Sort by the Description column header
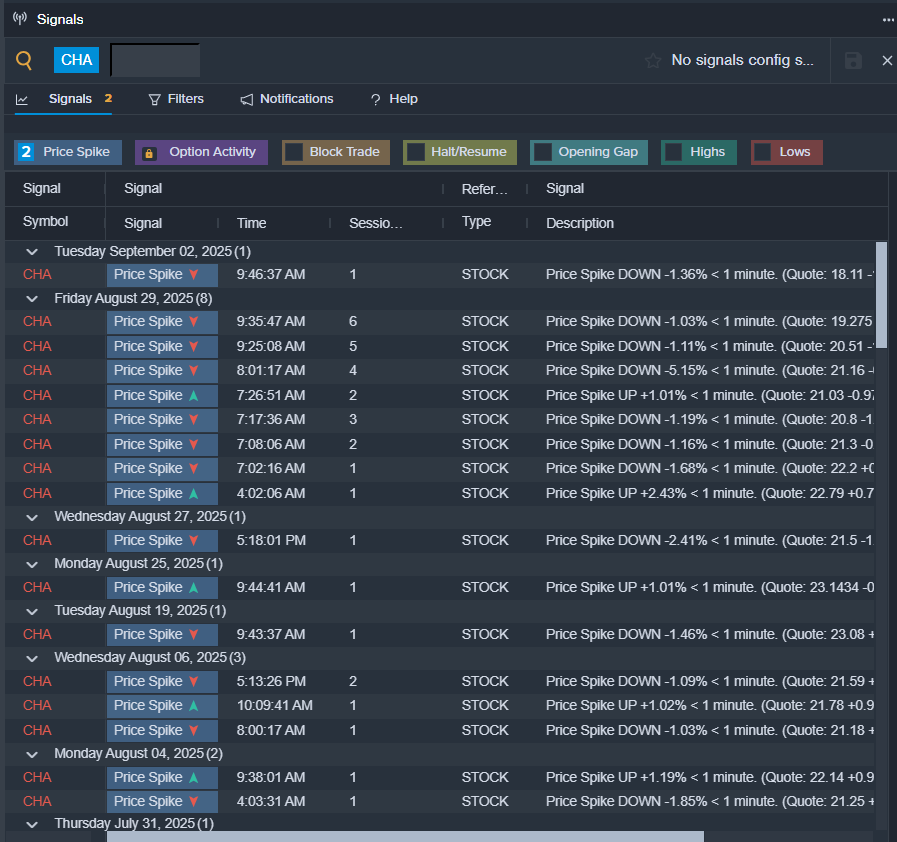This screenshot has height=842, width=897. 580,223
